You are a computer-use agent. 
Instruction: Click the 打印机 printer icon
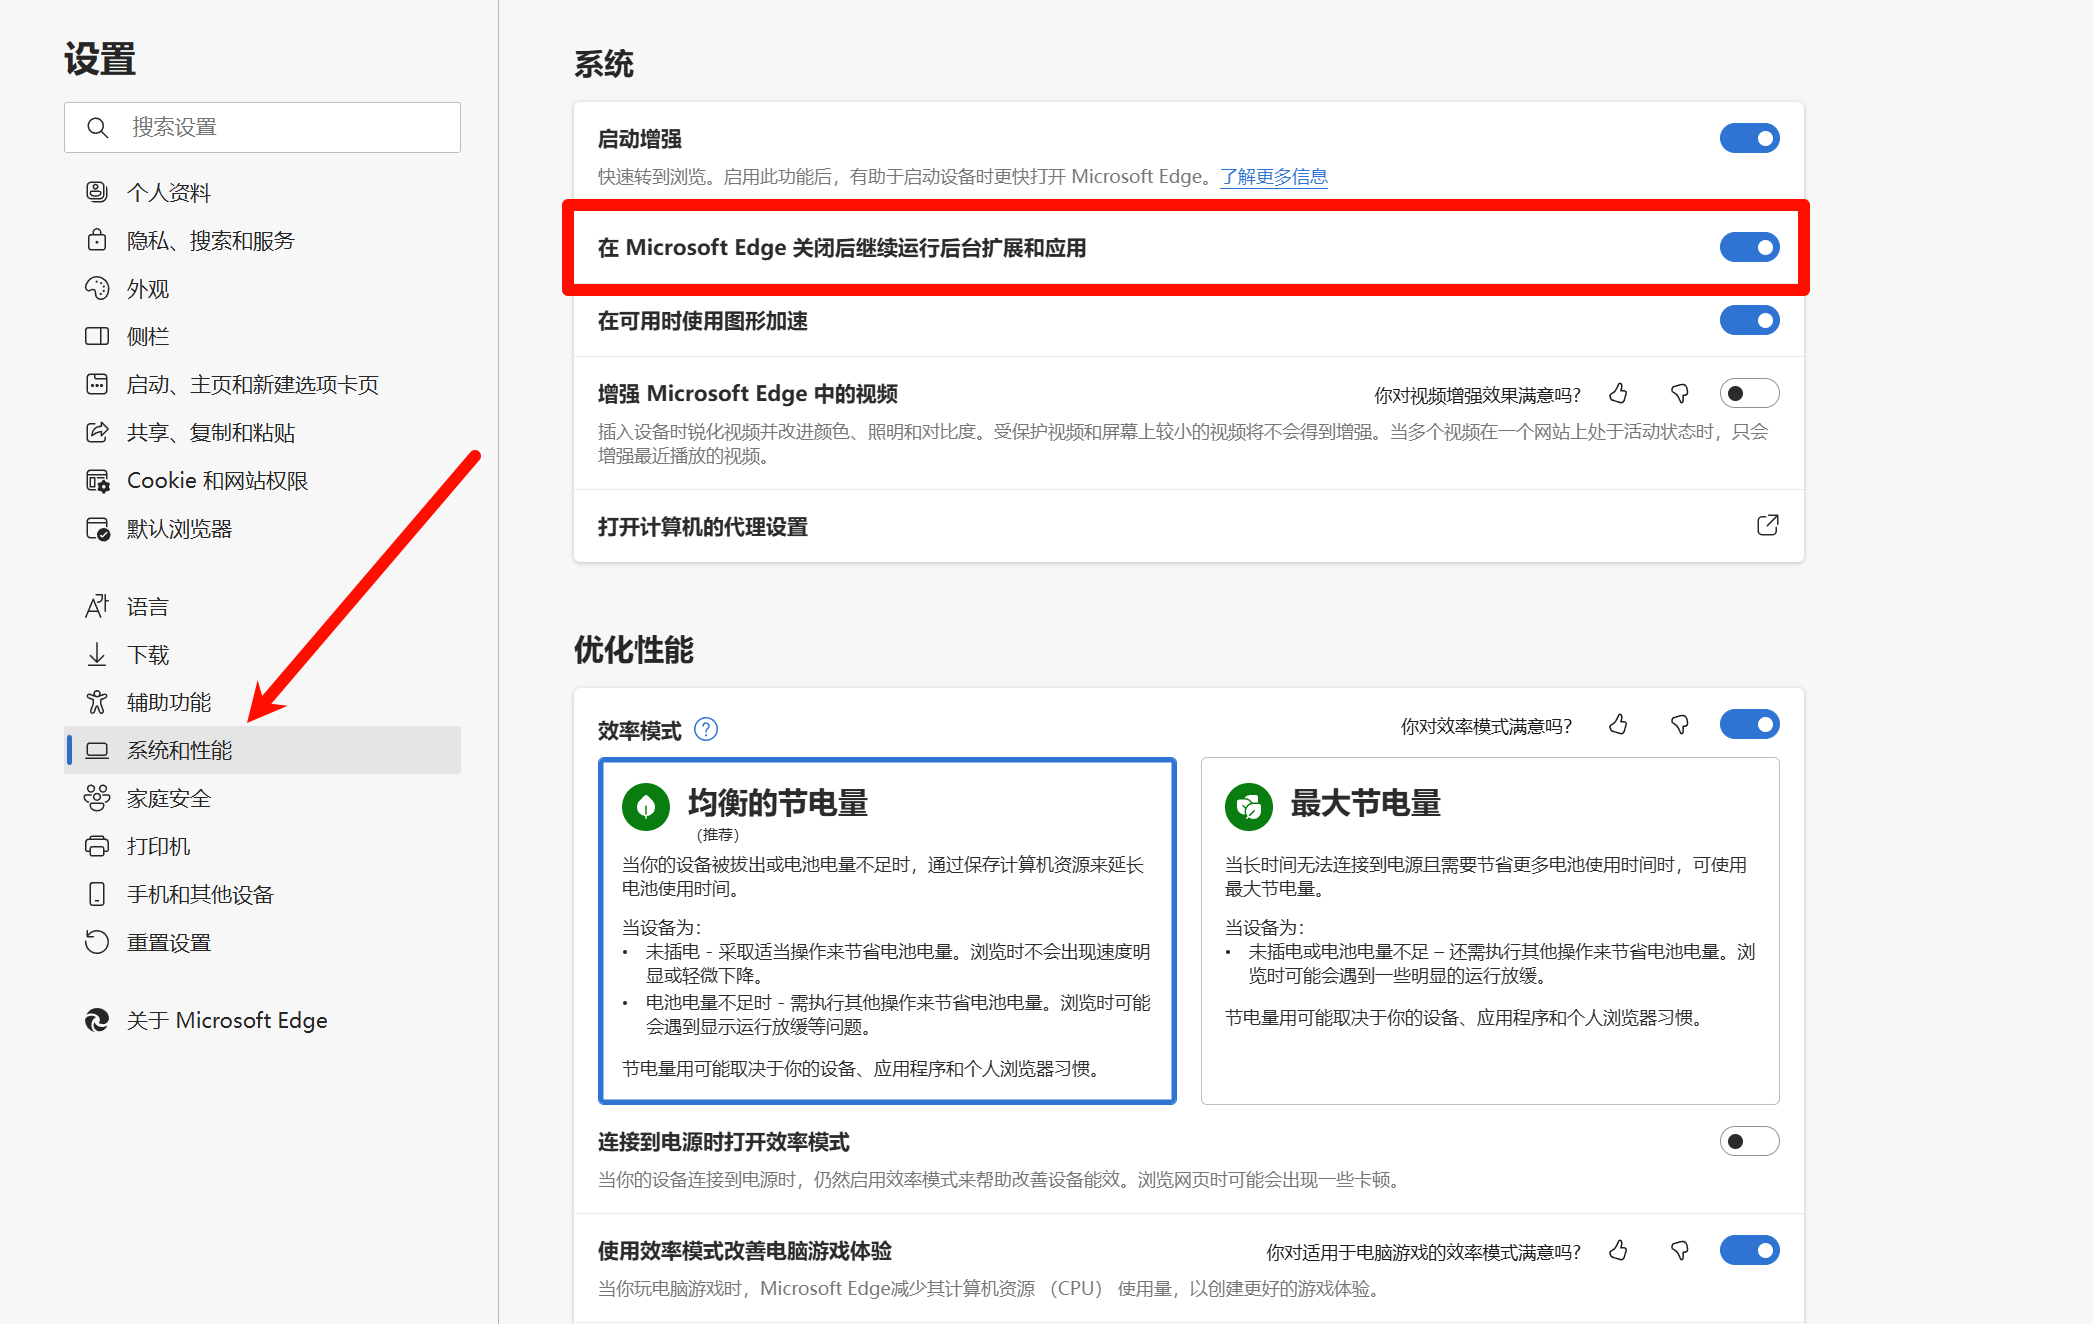(x=97, y=846)
